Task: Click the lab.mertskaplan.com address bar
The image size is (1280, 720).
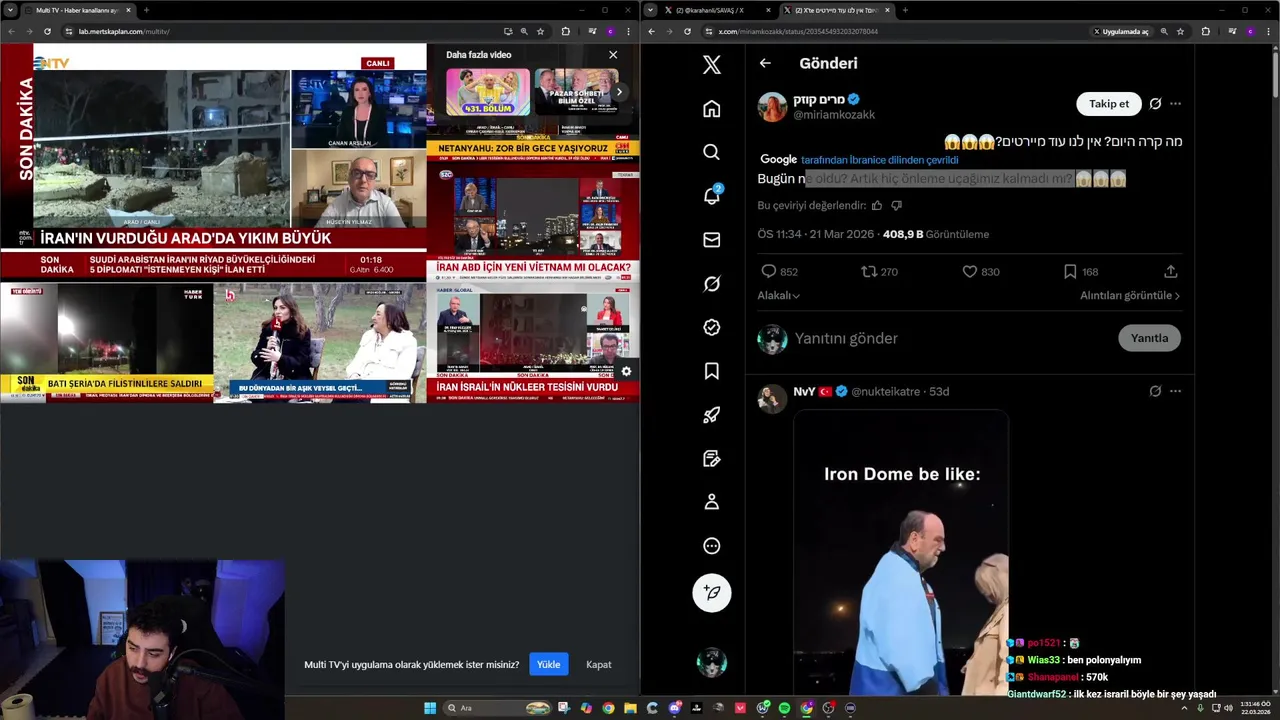Action: tap(280, 31)
